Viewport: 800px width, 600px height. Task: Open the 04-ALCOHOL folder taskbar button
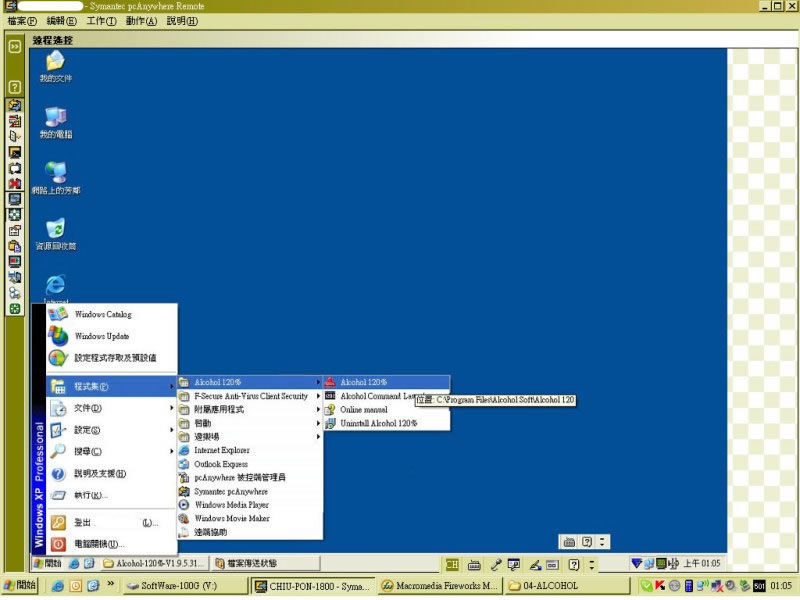click(x=567, y=586)
